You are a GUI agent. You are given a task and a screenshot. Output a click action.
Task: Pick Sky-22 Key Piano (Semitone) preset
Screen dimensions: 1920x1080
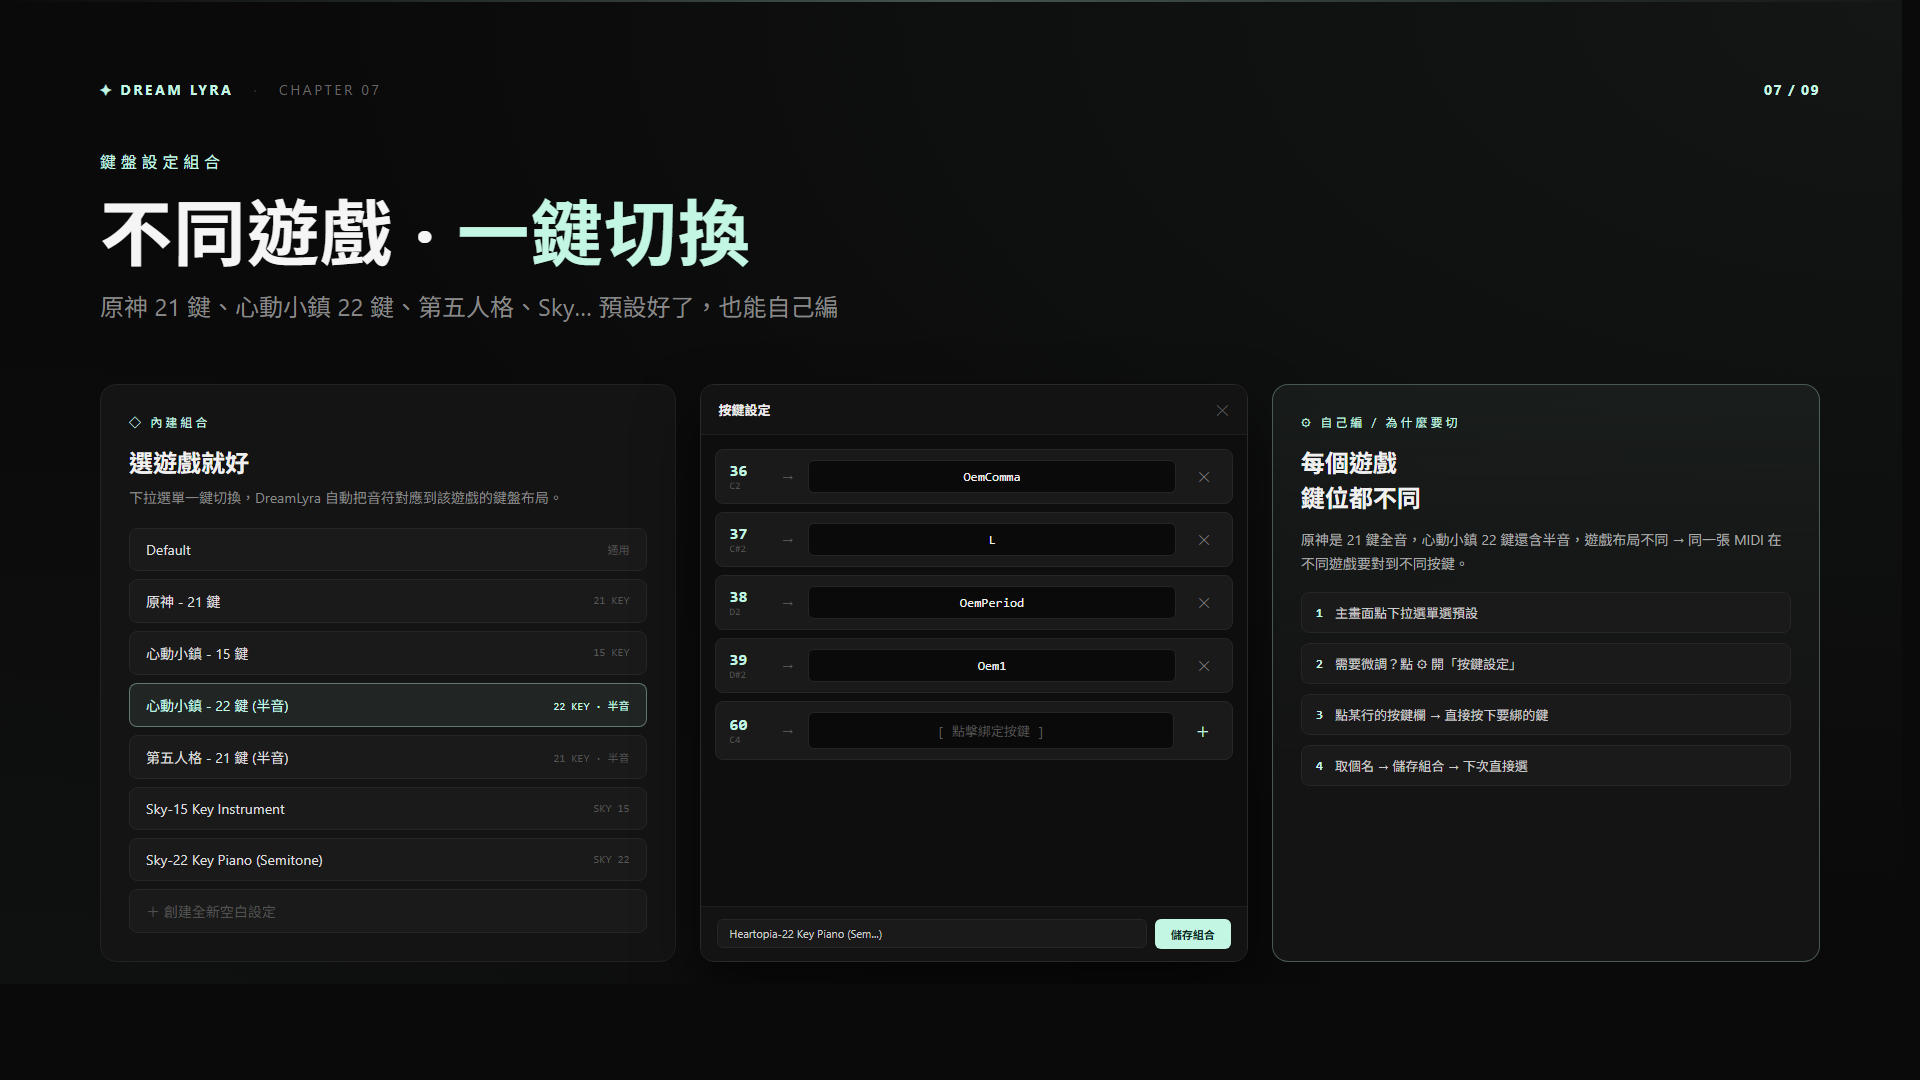(x=387, y=860)
